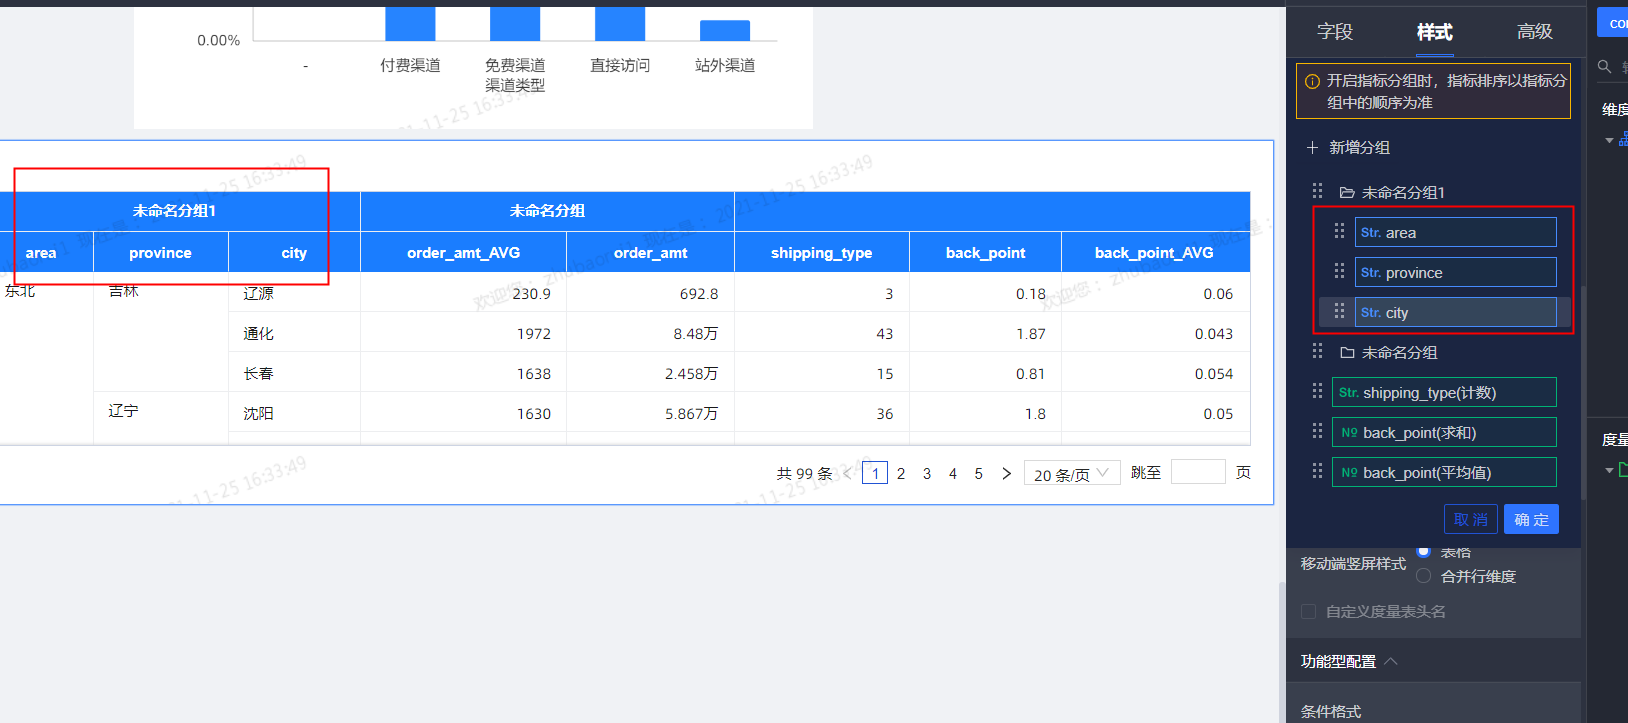This screenshot has height=723, width=1628.
Task: Click the drag handle beside shipping_type(计数)
Action: 1317,392
